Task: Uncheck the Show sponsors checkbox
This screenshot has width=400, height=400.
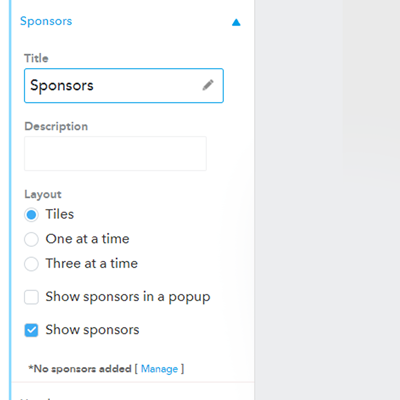Action: [31, 330]
